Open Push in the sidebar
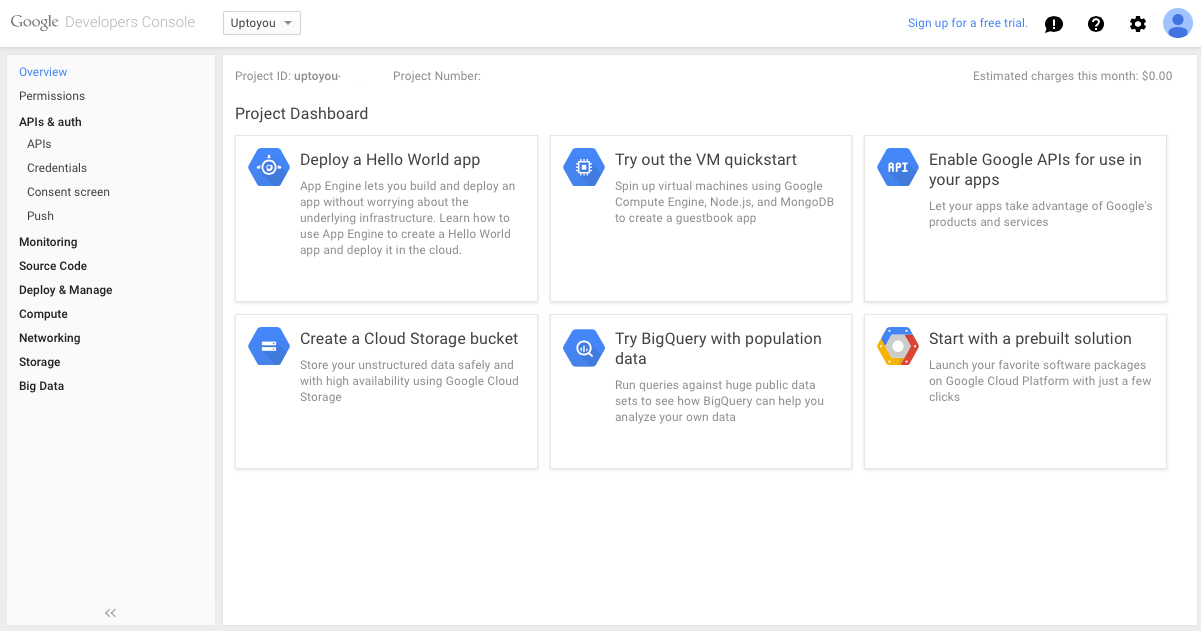The width and height of the screenshot is (1201, 631). click(41, 216)
